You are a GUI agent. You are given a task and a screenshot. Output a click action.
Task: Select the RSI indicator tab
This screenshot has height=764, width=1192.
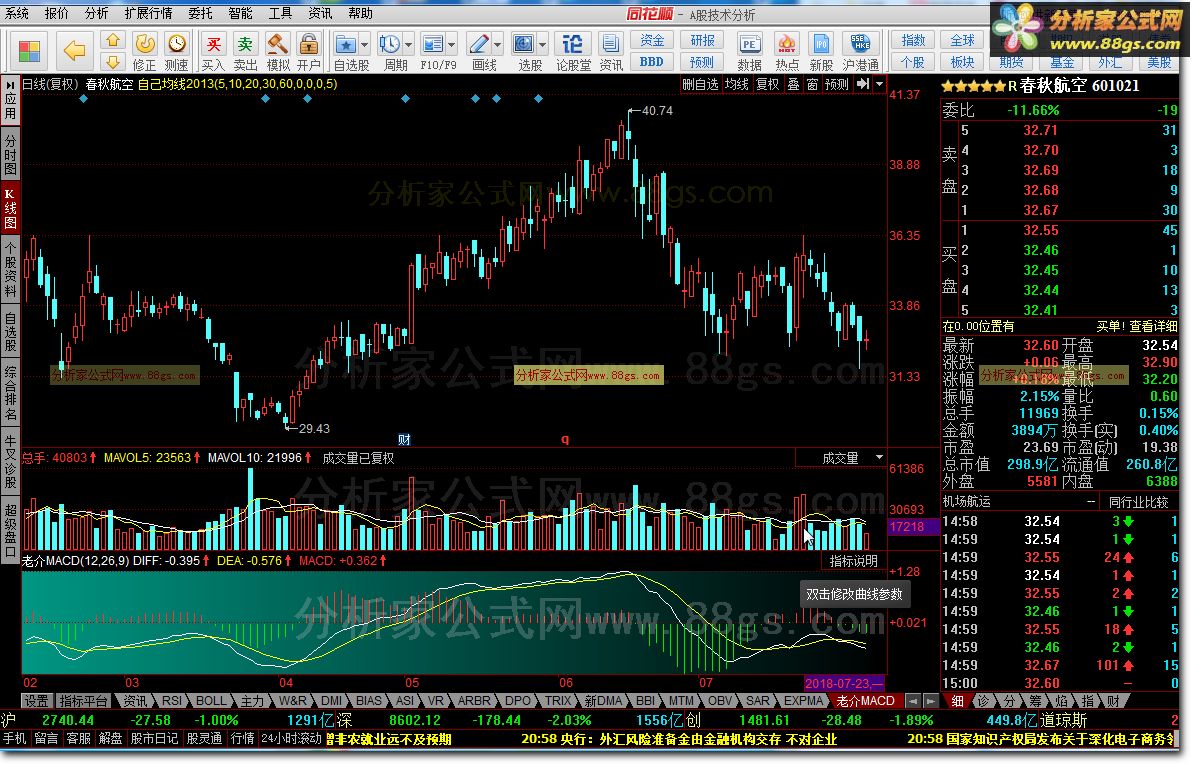pyautogui.click(x=172, y=701)
